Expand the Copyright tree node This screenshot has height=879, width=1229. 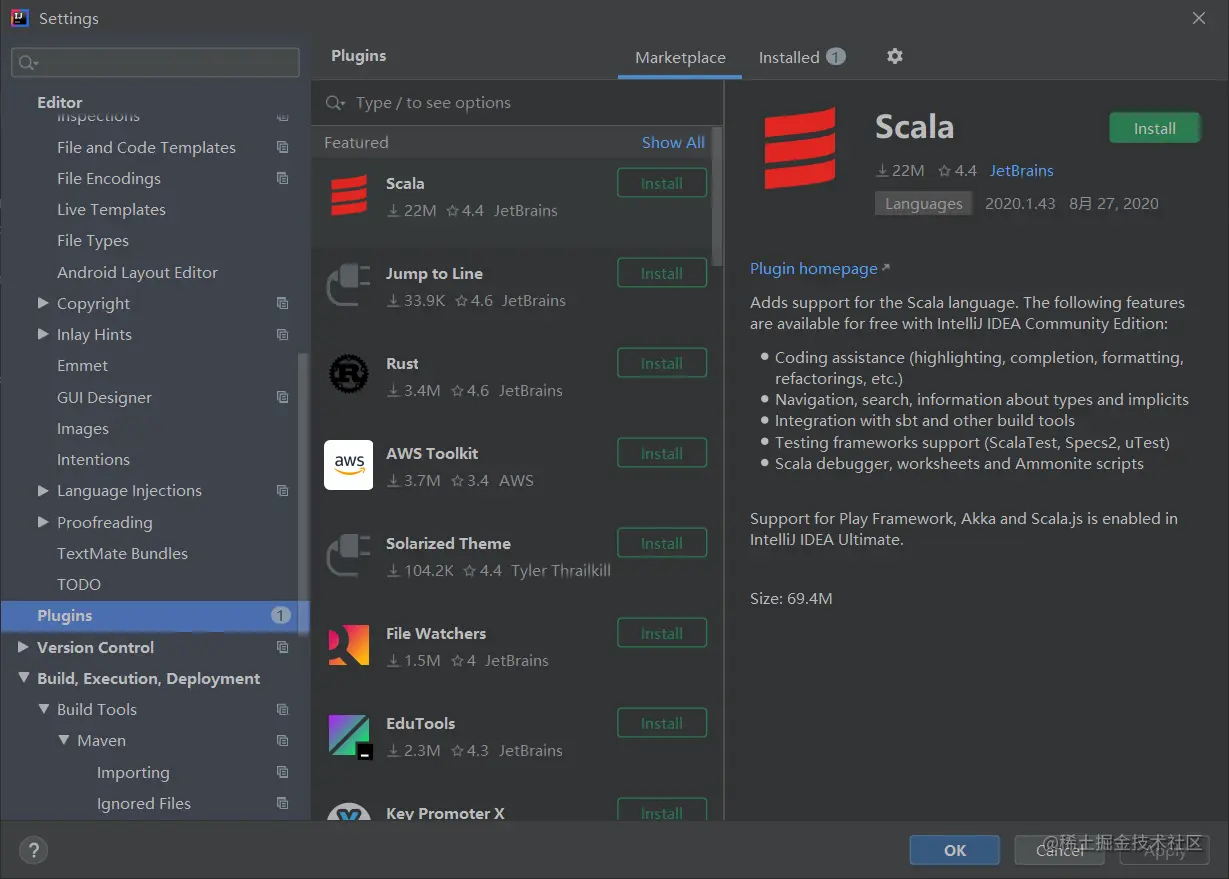pyautogui.click(x=43, y=303)
